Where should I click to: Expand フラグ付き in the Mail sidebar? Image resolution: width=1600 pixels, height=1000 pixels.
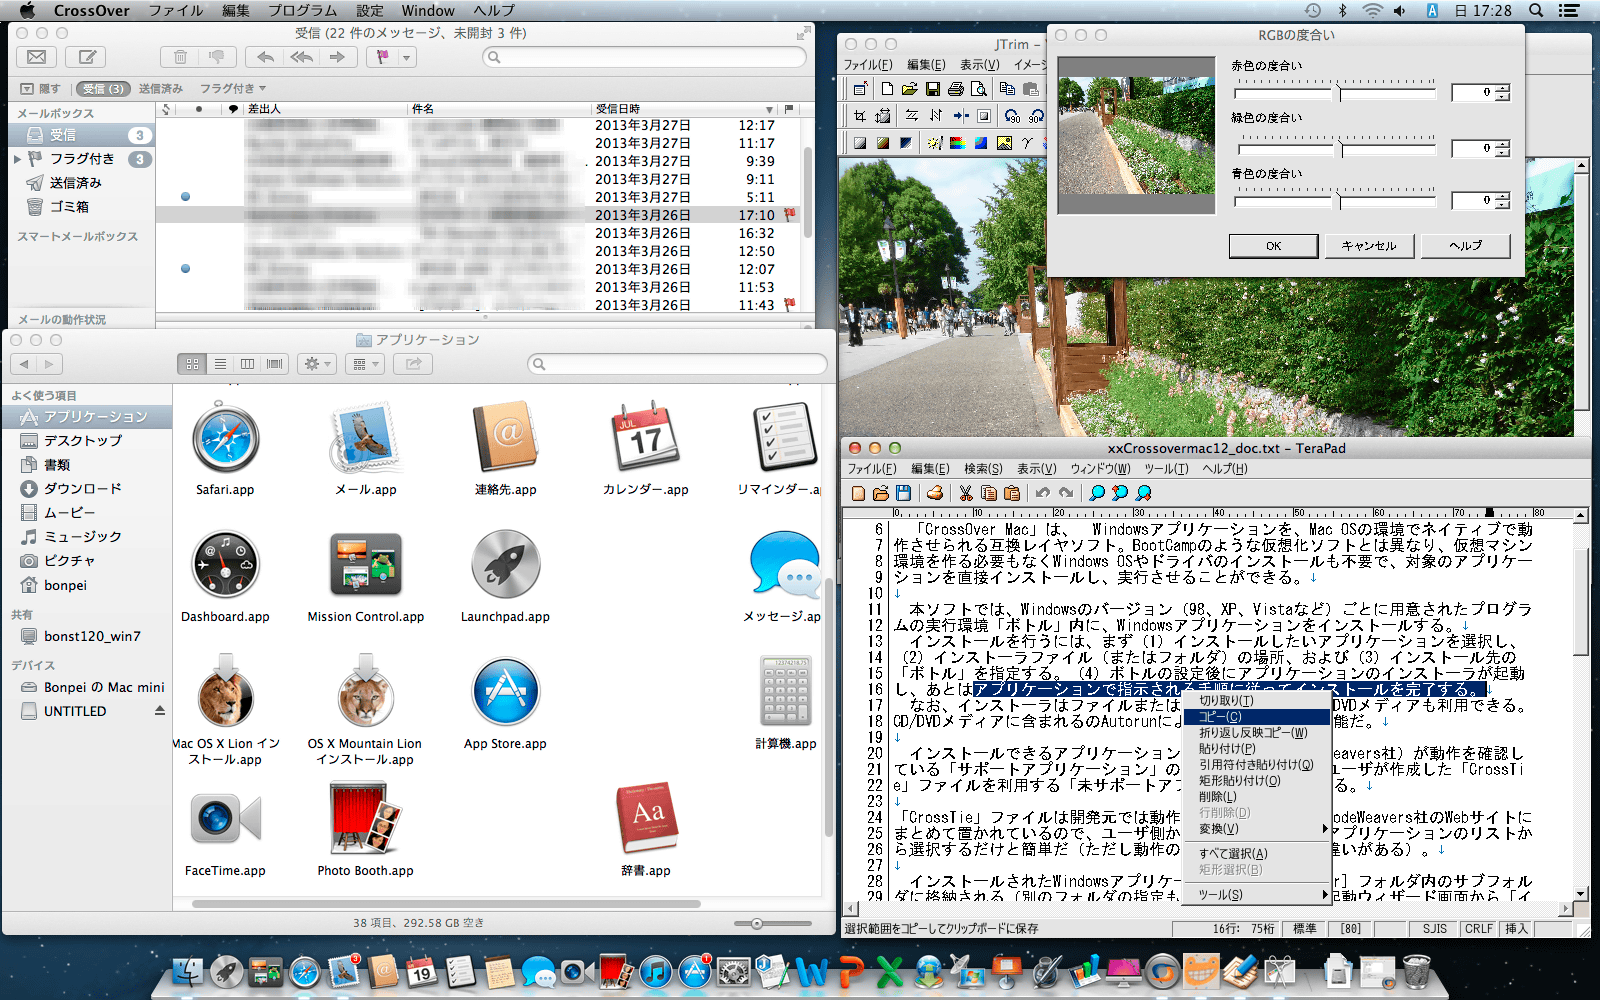[x=17, y=159]
